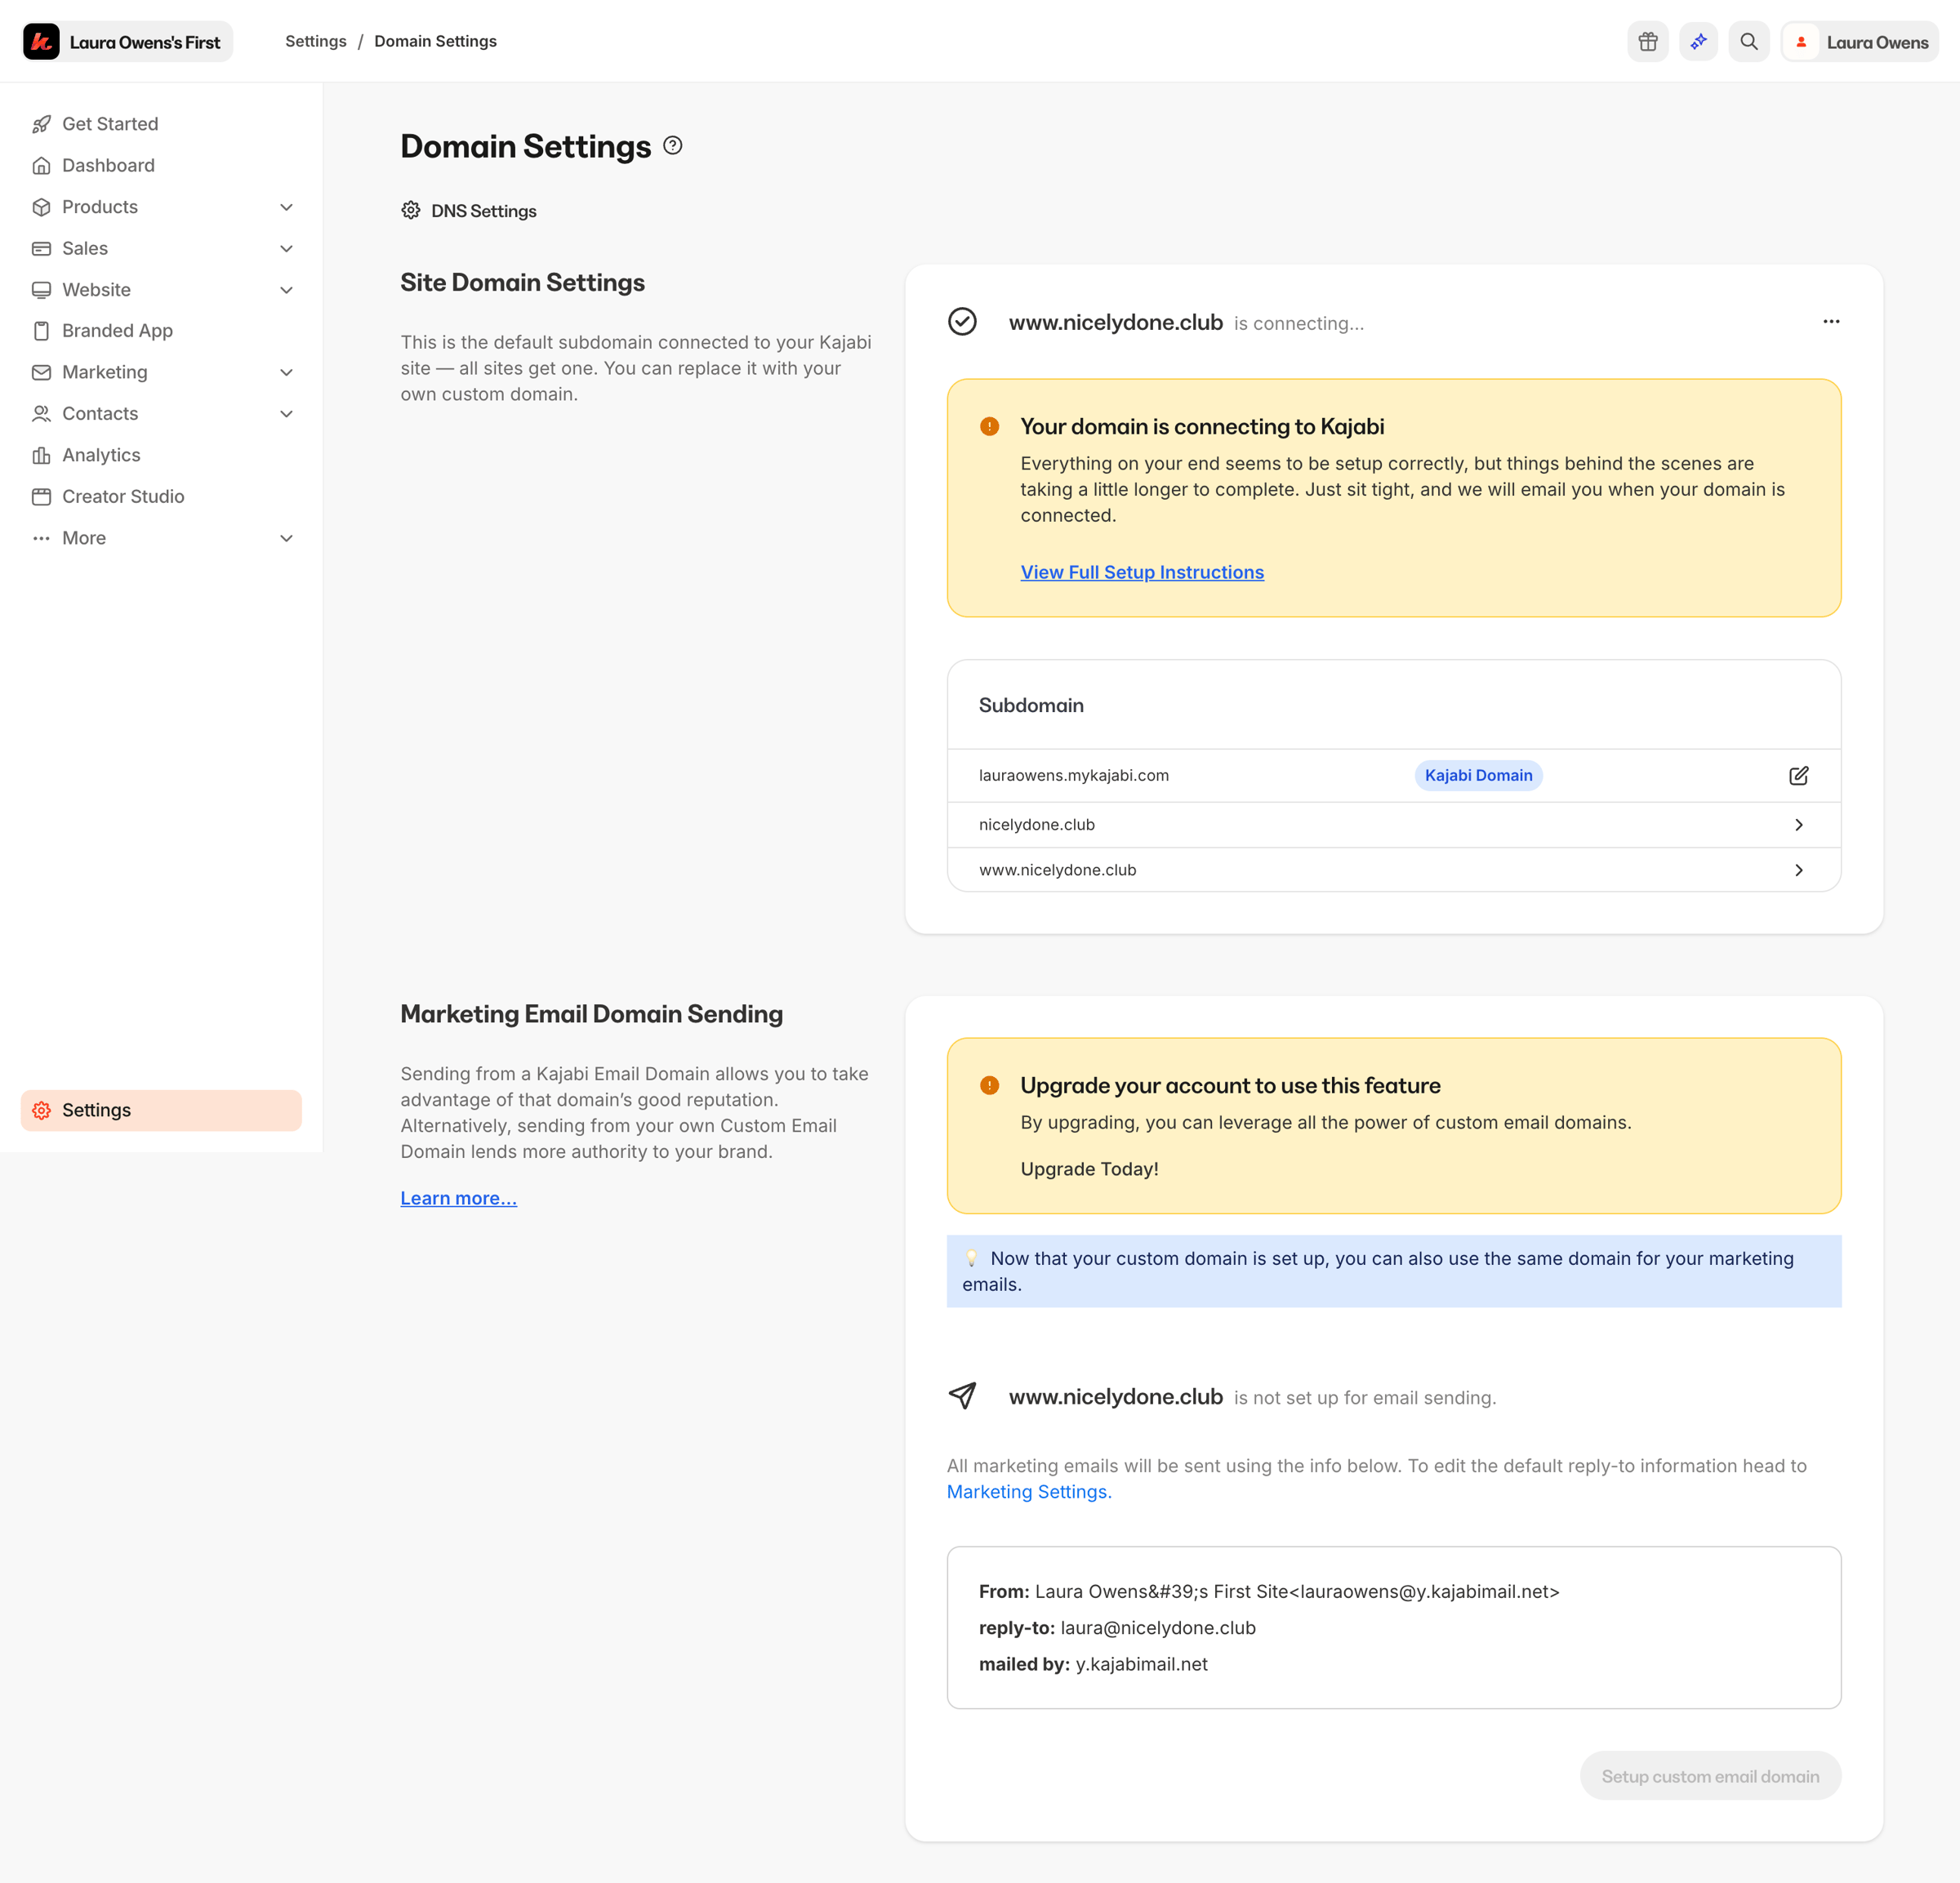Click the DNS Settings gear icon
The height and width of the screenshot is (1883, 1960).
[x=411, y=210]
